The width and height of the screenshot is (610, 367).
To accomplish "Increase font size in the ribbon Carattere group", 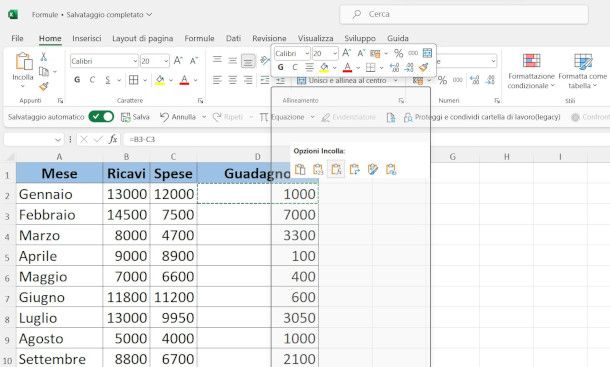I will pos(178,61).
